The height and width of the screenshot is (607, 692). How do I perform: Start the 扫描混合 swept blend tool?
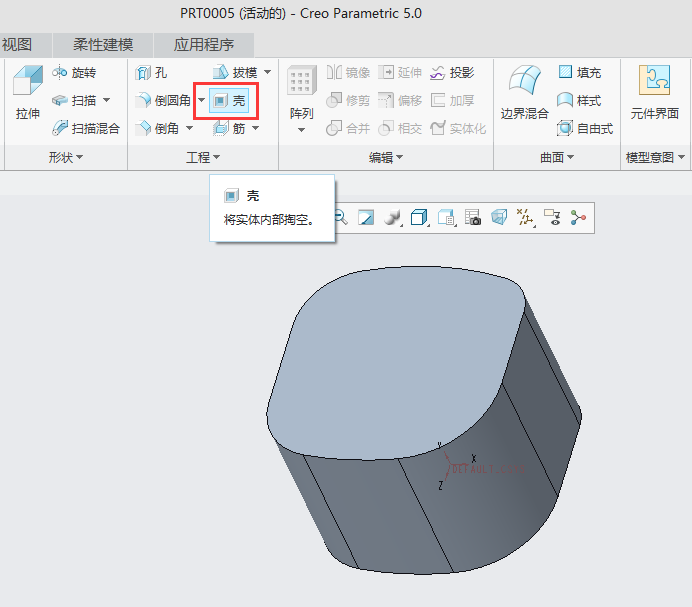86,128
